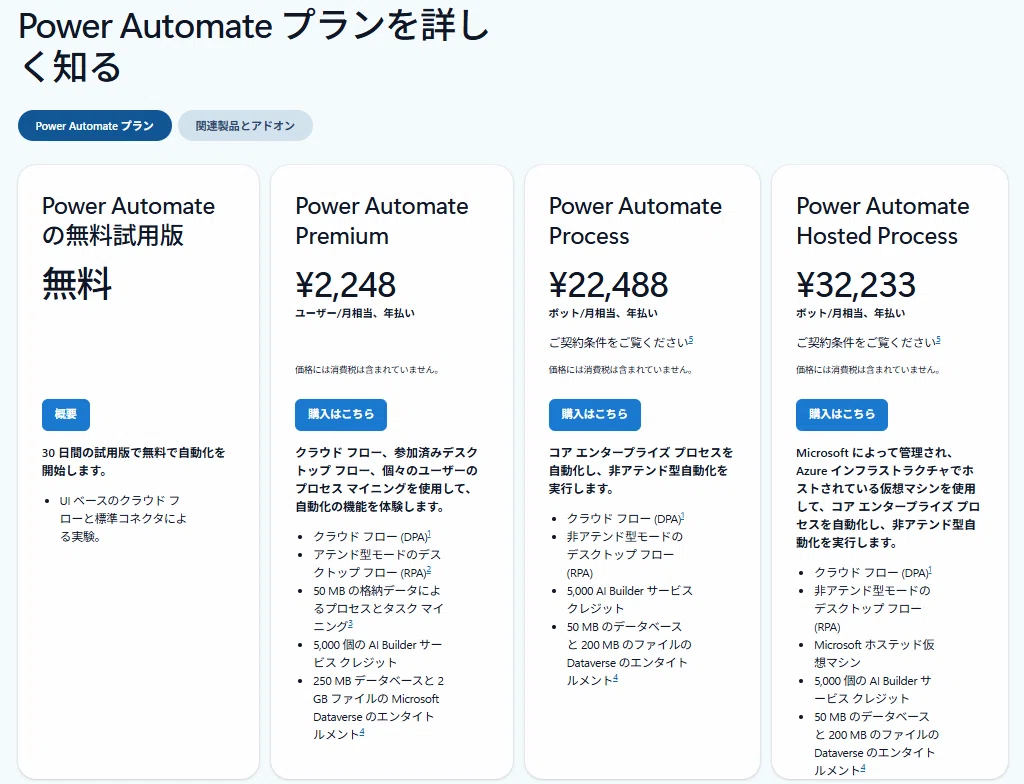Click 購入はこちら under Power Automate Premium
Image resolution: width=1024 pixels, height=784 pixels.
pos(341,414)
